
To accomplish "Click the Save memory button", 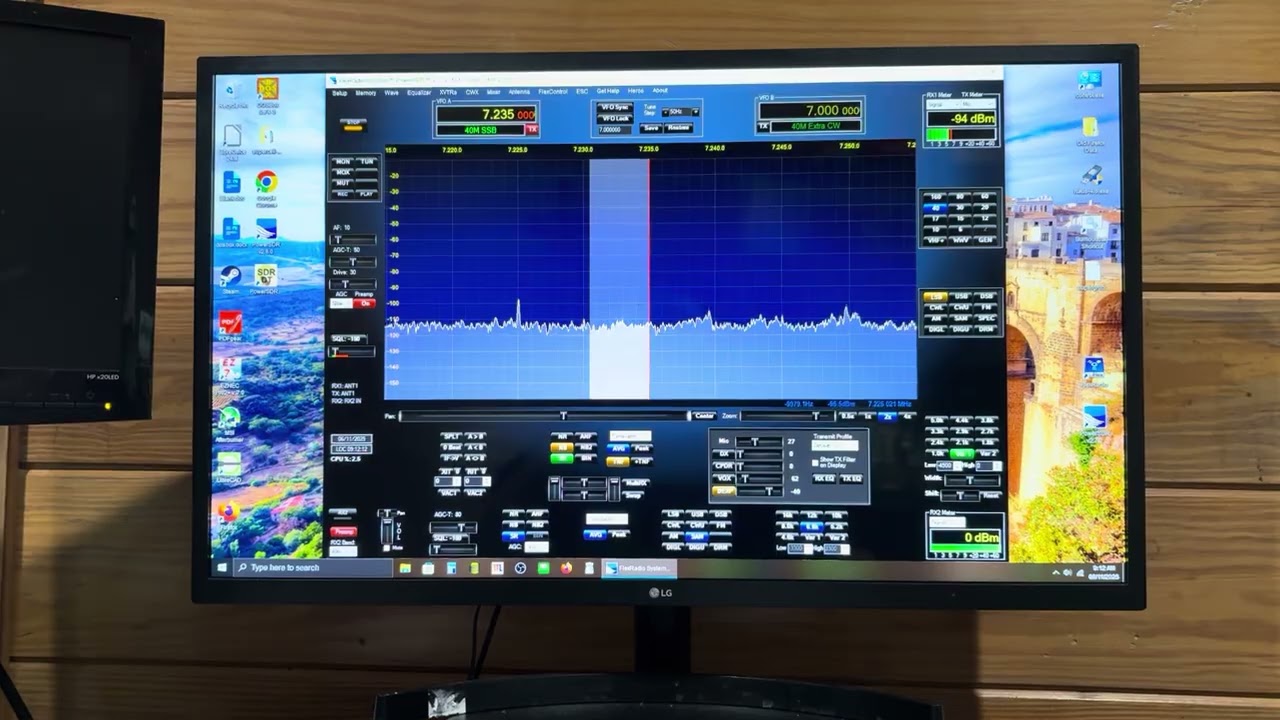I will coord(651,128).
